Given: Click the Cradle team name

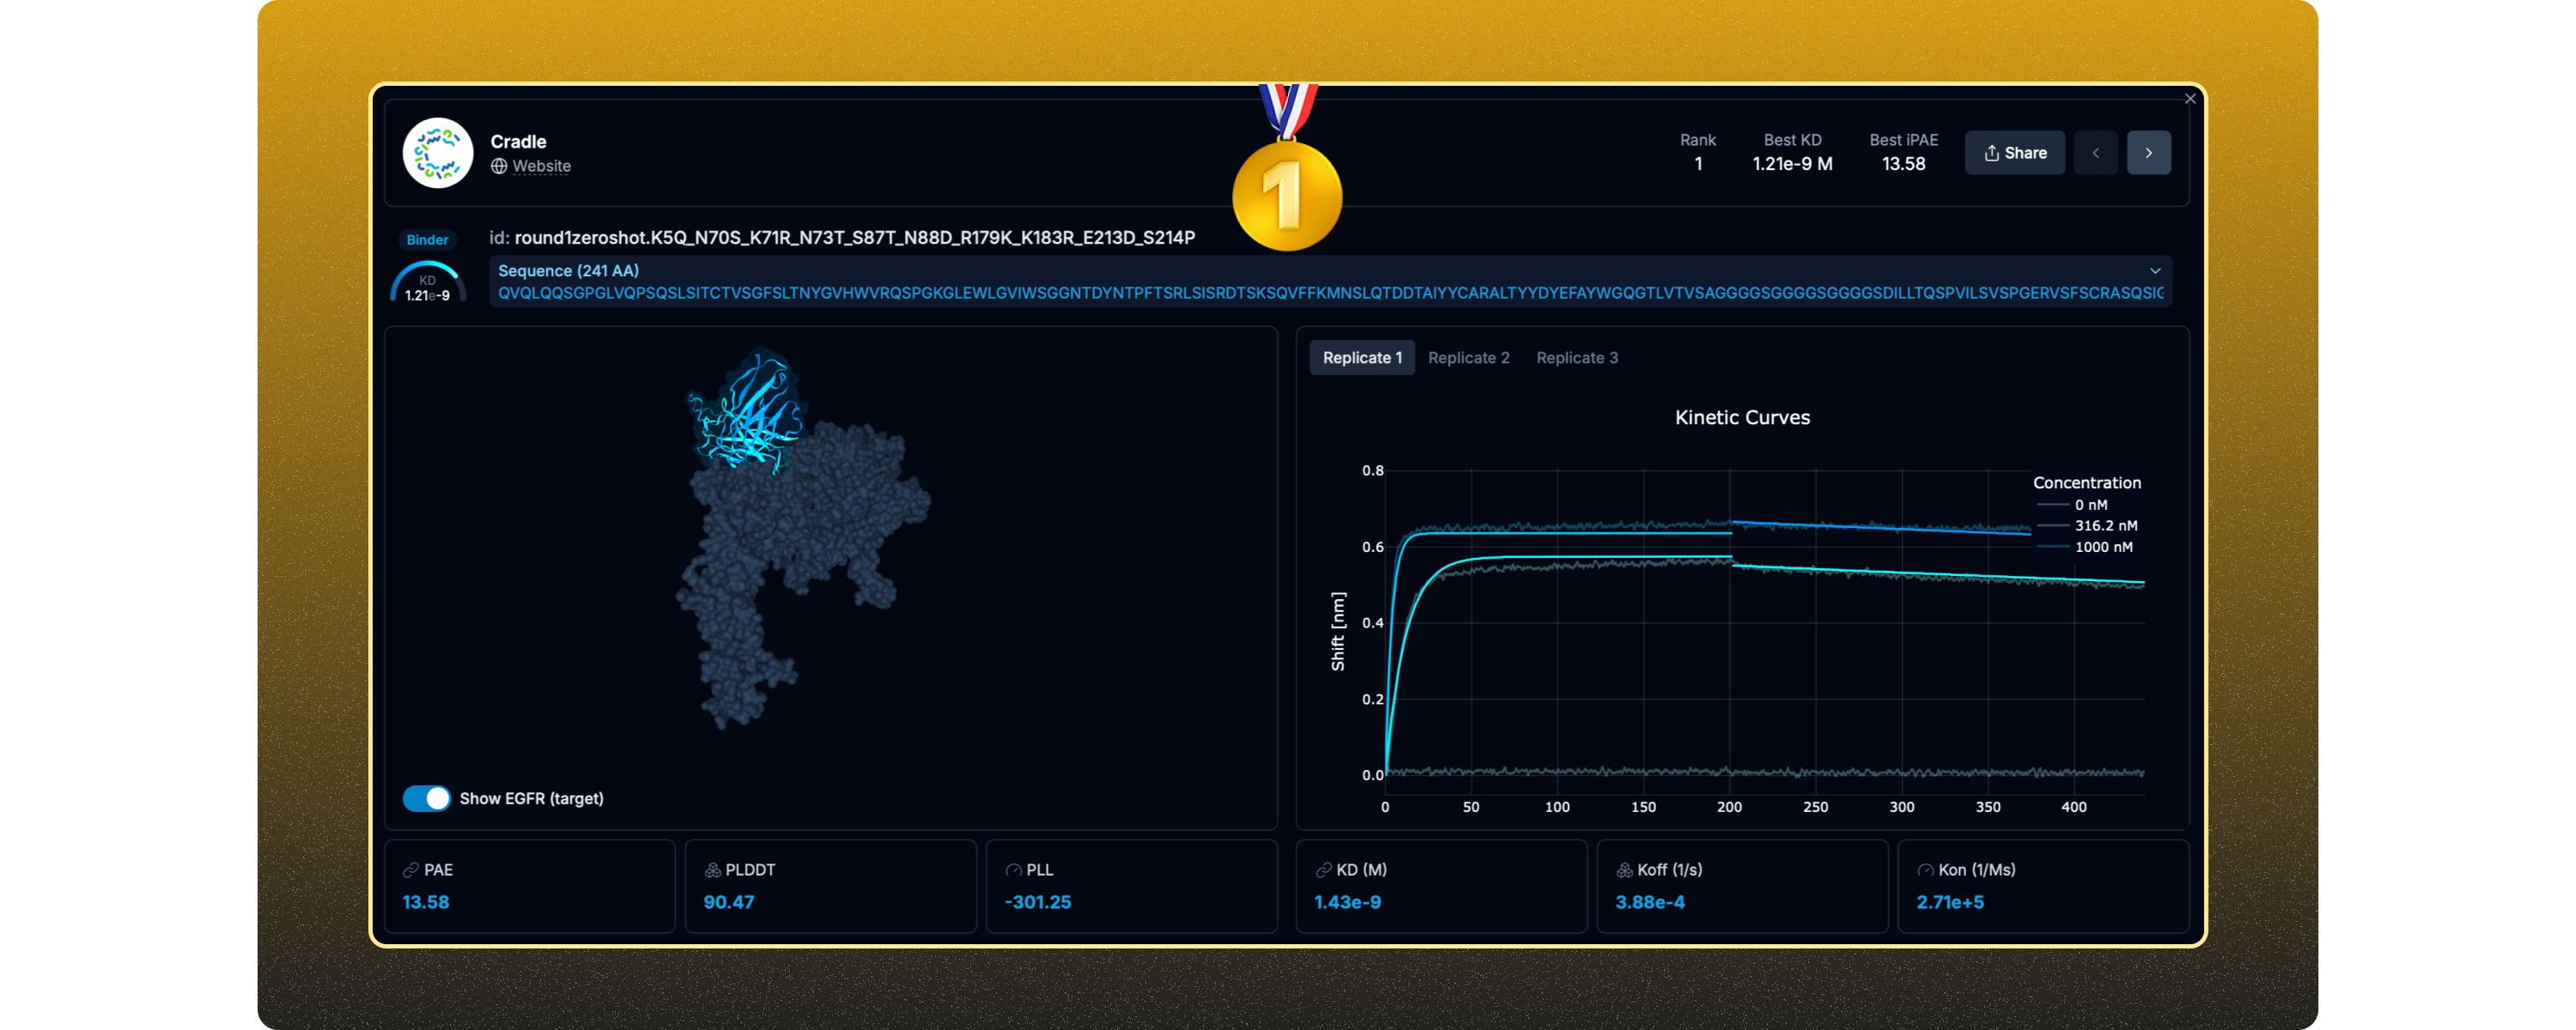Looking at the screenshot, I should pyautogui.click(x=518, y=142).
